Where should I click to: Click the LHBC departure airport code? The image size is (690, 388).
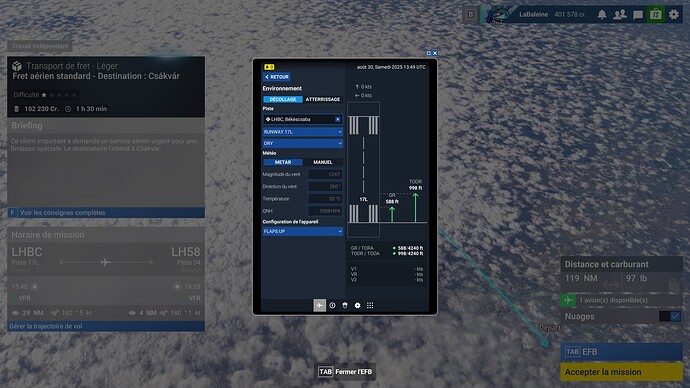click(27, 252)
